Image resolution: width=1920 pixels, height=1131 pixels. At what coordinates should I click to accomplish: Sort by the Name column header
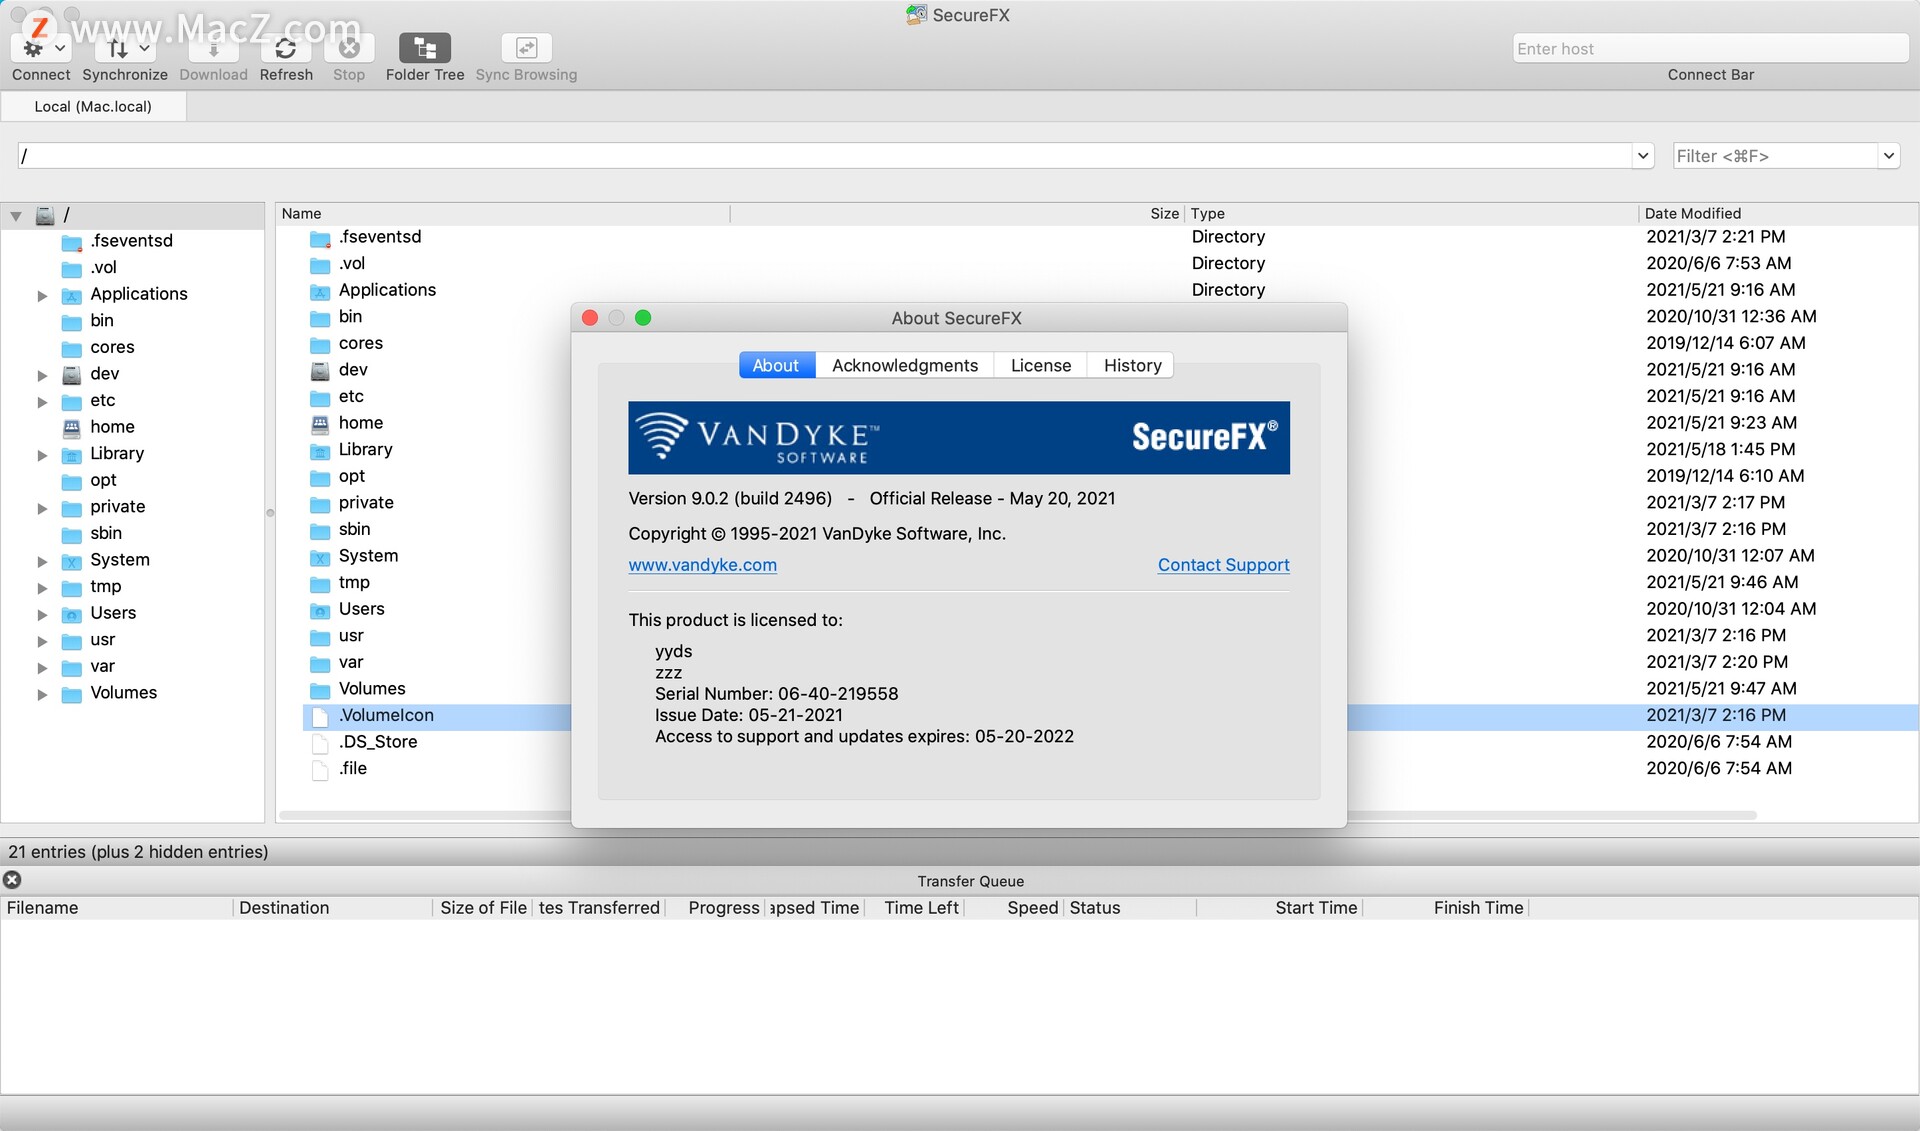(x=502, y=213)
